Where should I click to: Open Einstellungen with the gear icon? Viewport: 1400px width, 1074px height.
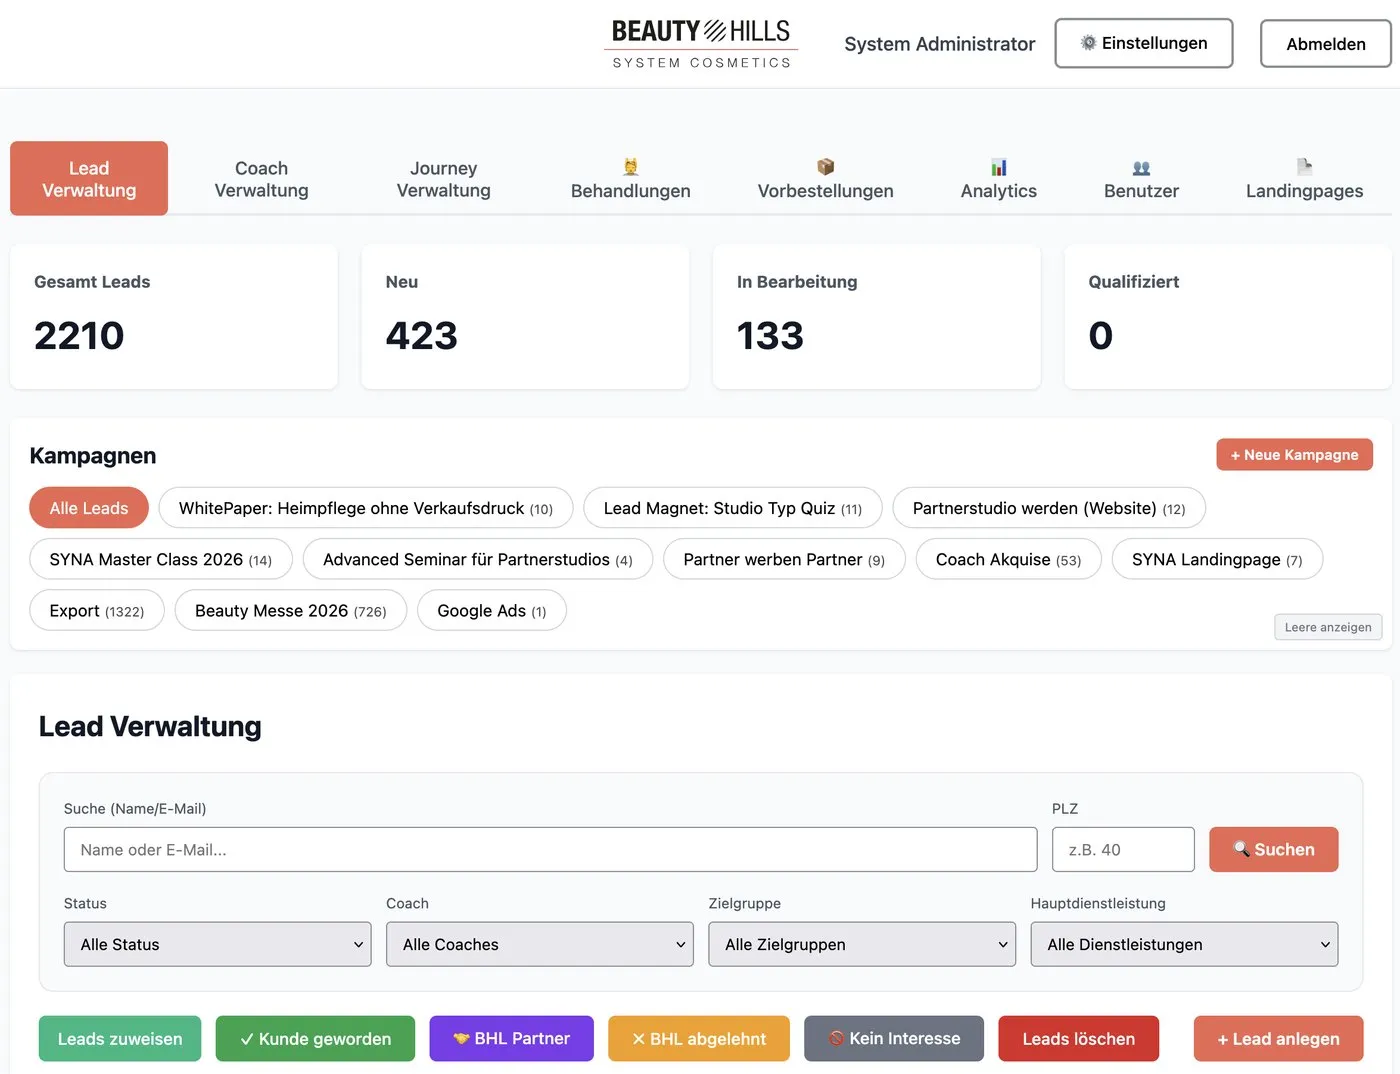(1144, 43)
